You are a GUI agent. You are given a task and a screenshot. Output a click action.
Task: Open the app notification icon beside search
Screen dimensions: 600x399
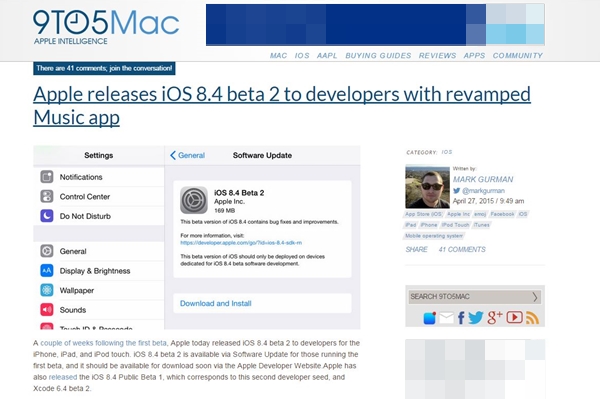[429, 318]
